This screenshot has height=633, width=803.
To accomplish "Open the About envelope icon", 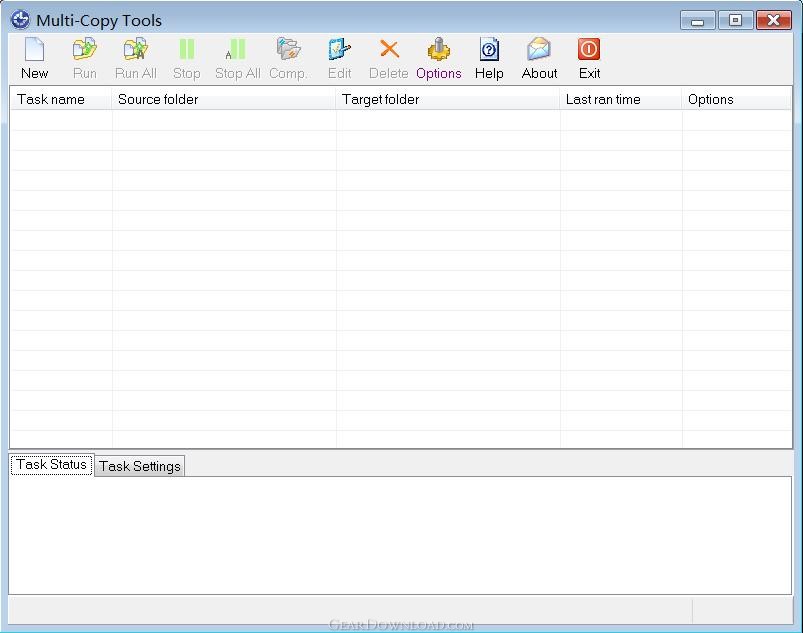I will click(539, 49).
